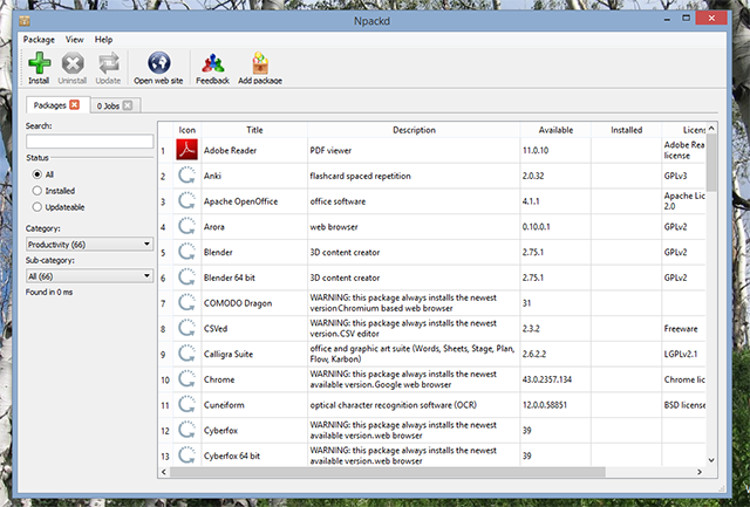The width and height of the screenshot is (750, 507).
Task: Click the Icon column header
Action: [x=187, y=130]
